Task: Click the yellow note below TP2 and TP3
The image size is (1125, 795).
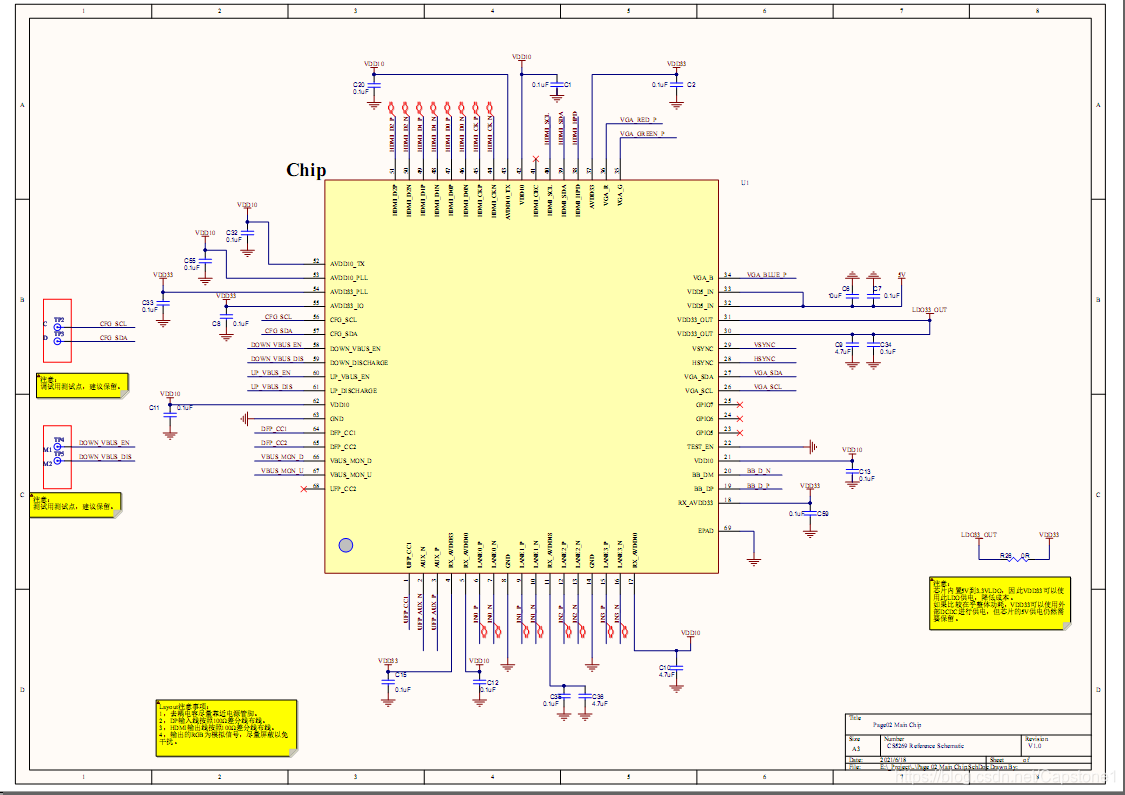Action: [x=83, y=385]
